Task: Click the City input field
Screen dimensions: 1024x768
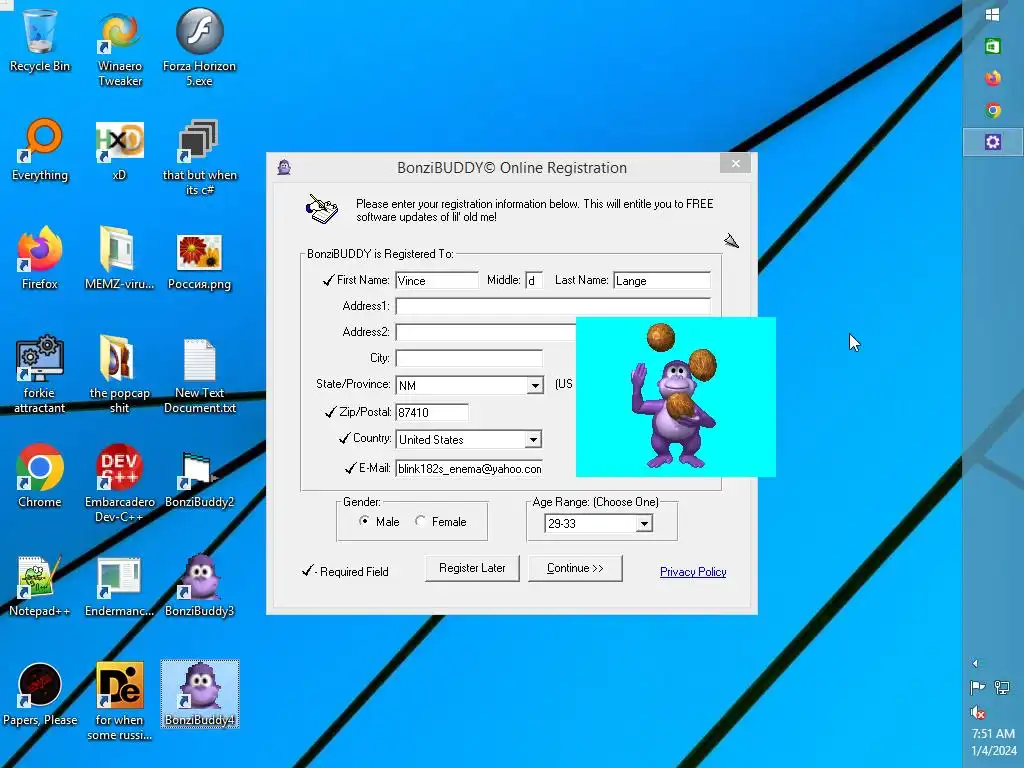Action: pyautogui.click(x=469, y=359)
